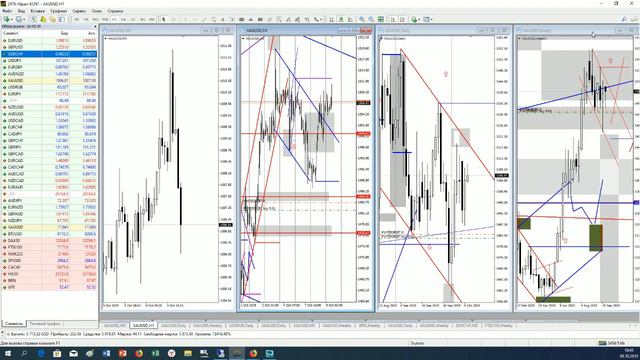Zoom in the chart
This screenshot has width=640, height=360.
[362, 19]
